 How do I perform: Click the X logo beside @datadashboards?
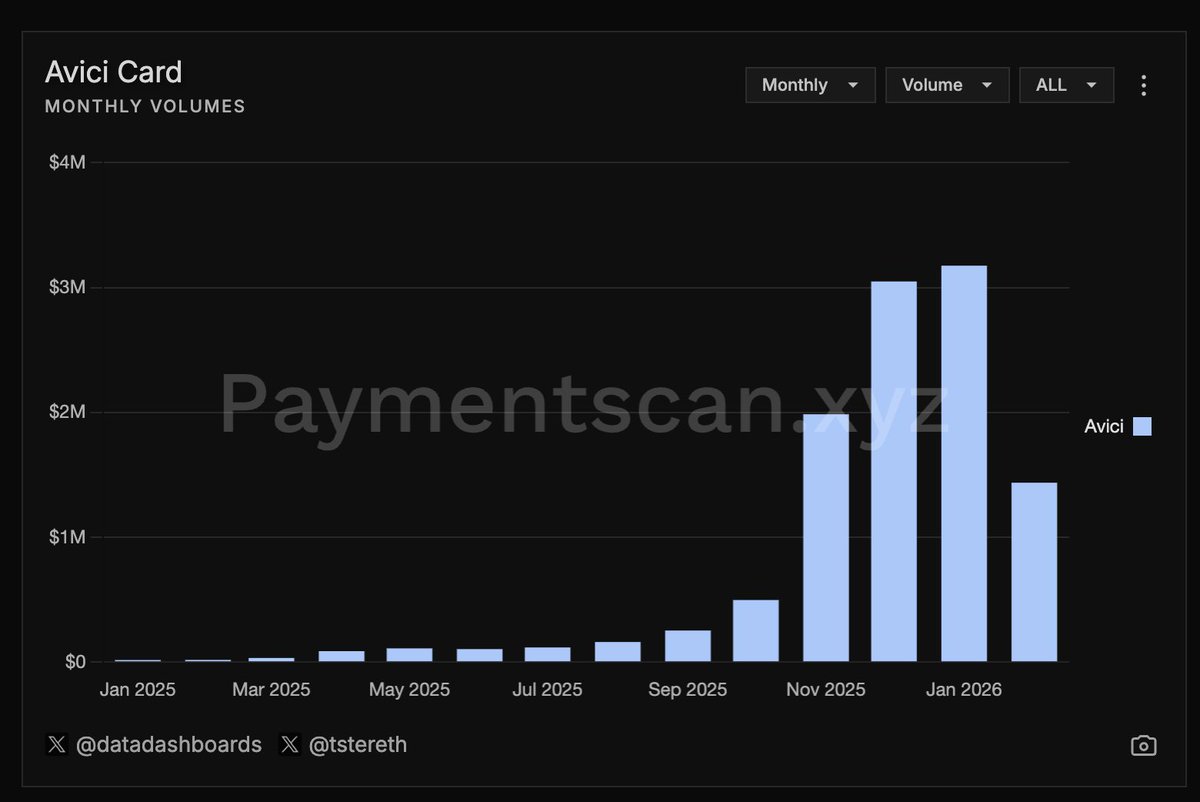[x=57, y=745]
